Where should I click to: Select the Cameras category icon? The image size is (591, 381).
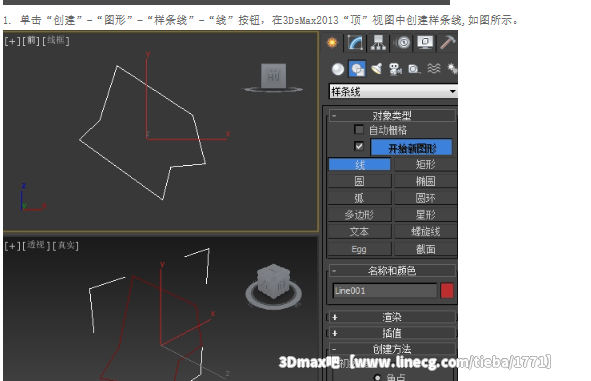point(395,69)
